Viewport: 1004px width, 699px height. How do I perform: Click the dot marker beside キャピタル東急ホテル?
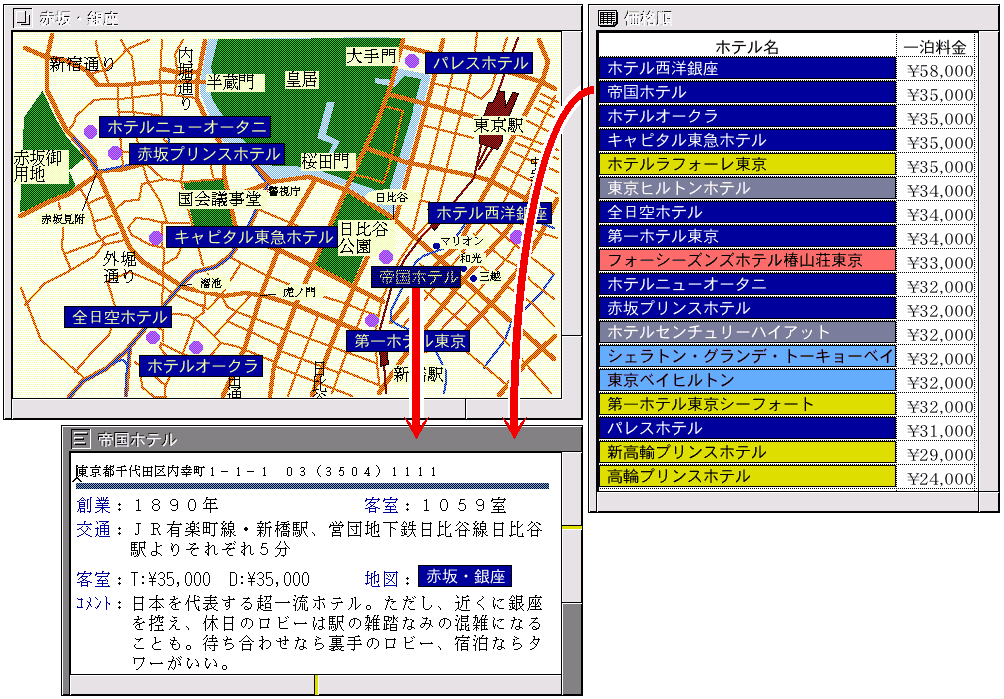155,237
